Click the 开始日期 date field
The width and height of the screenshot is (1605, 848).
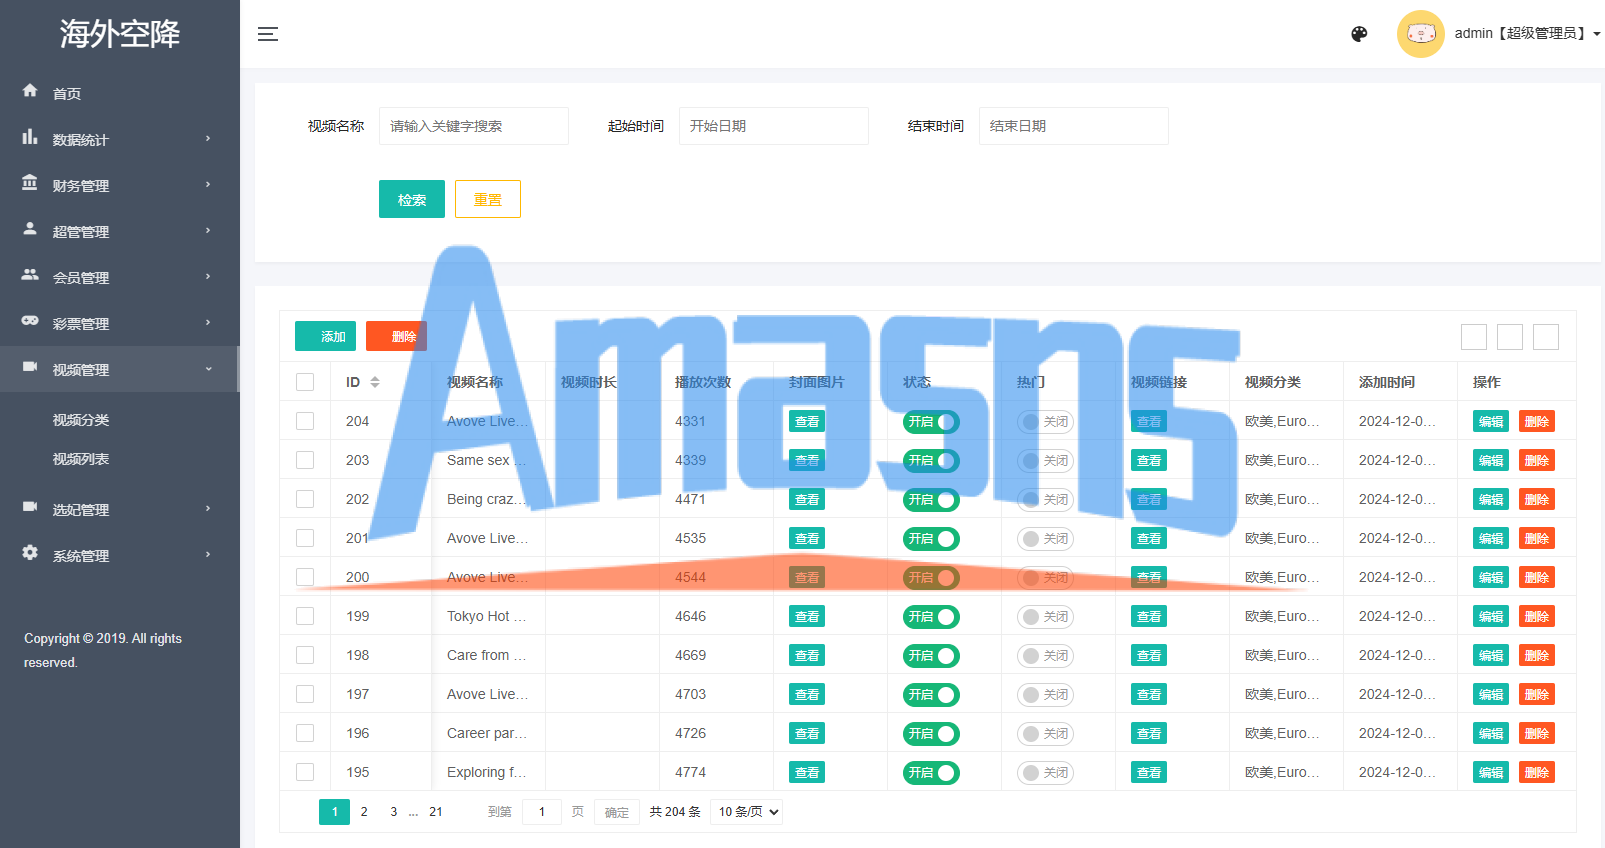click(x=774, y=126)
